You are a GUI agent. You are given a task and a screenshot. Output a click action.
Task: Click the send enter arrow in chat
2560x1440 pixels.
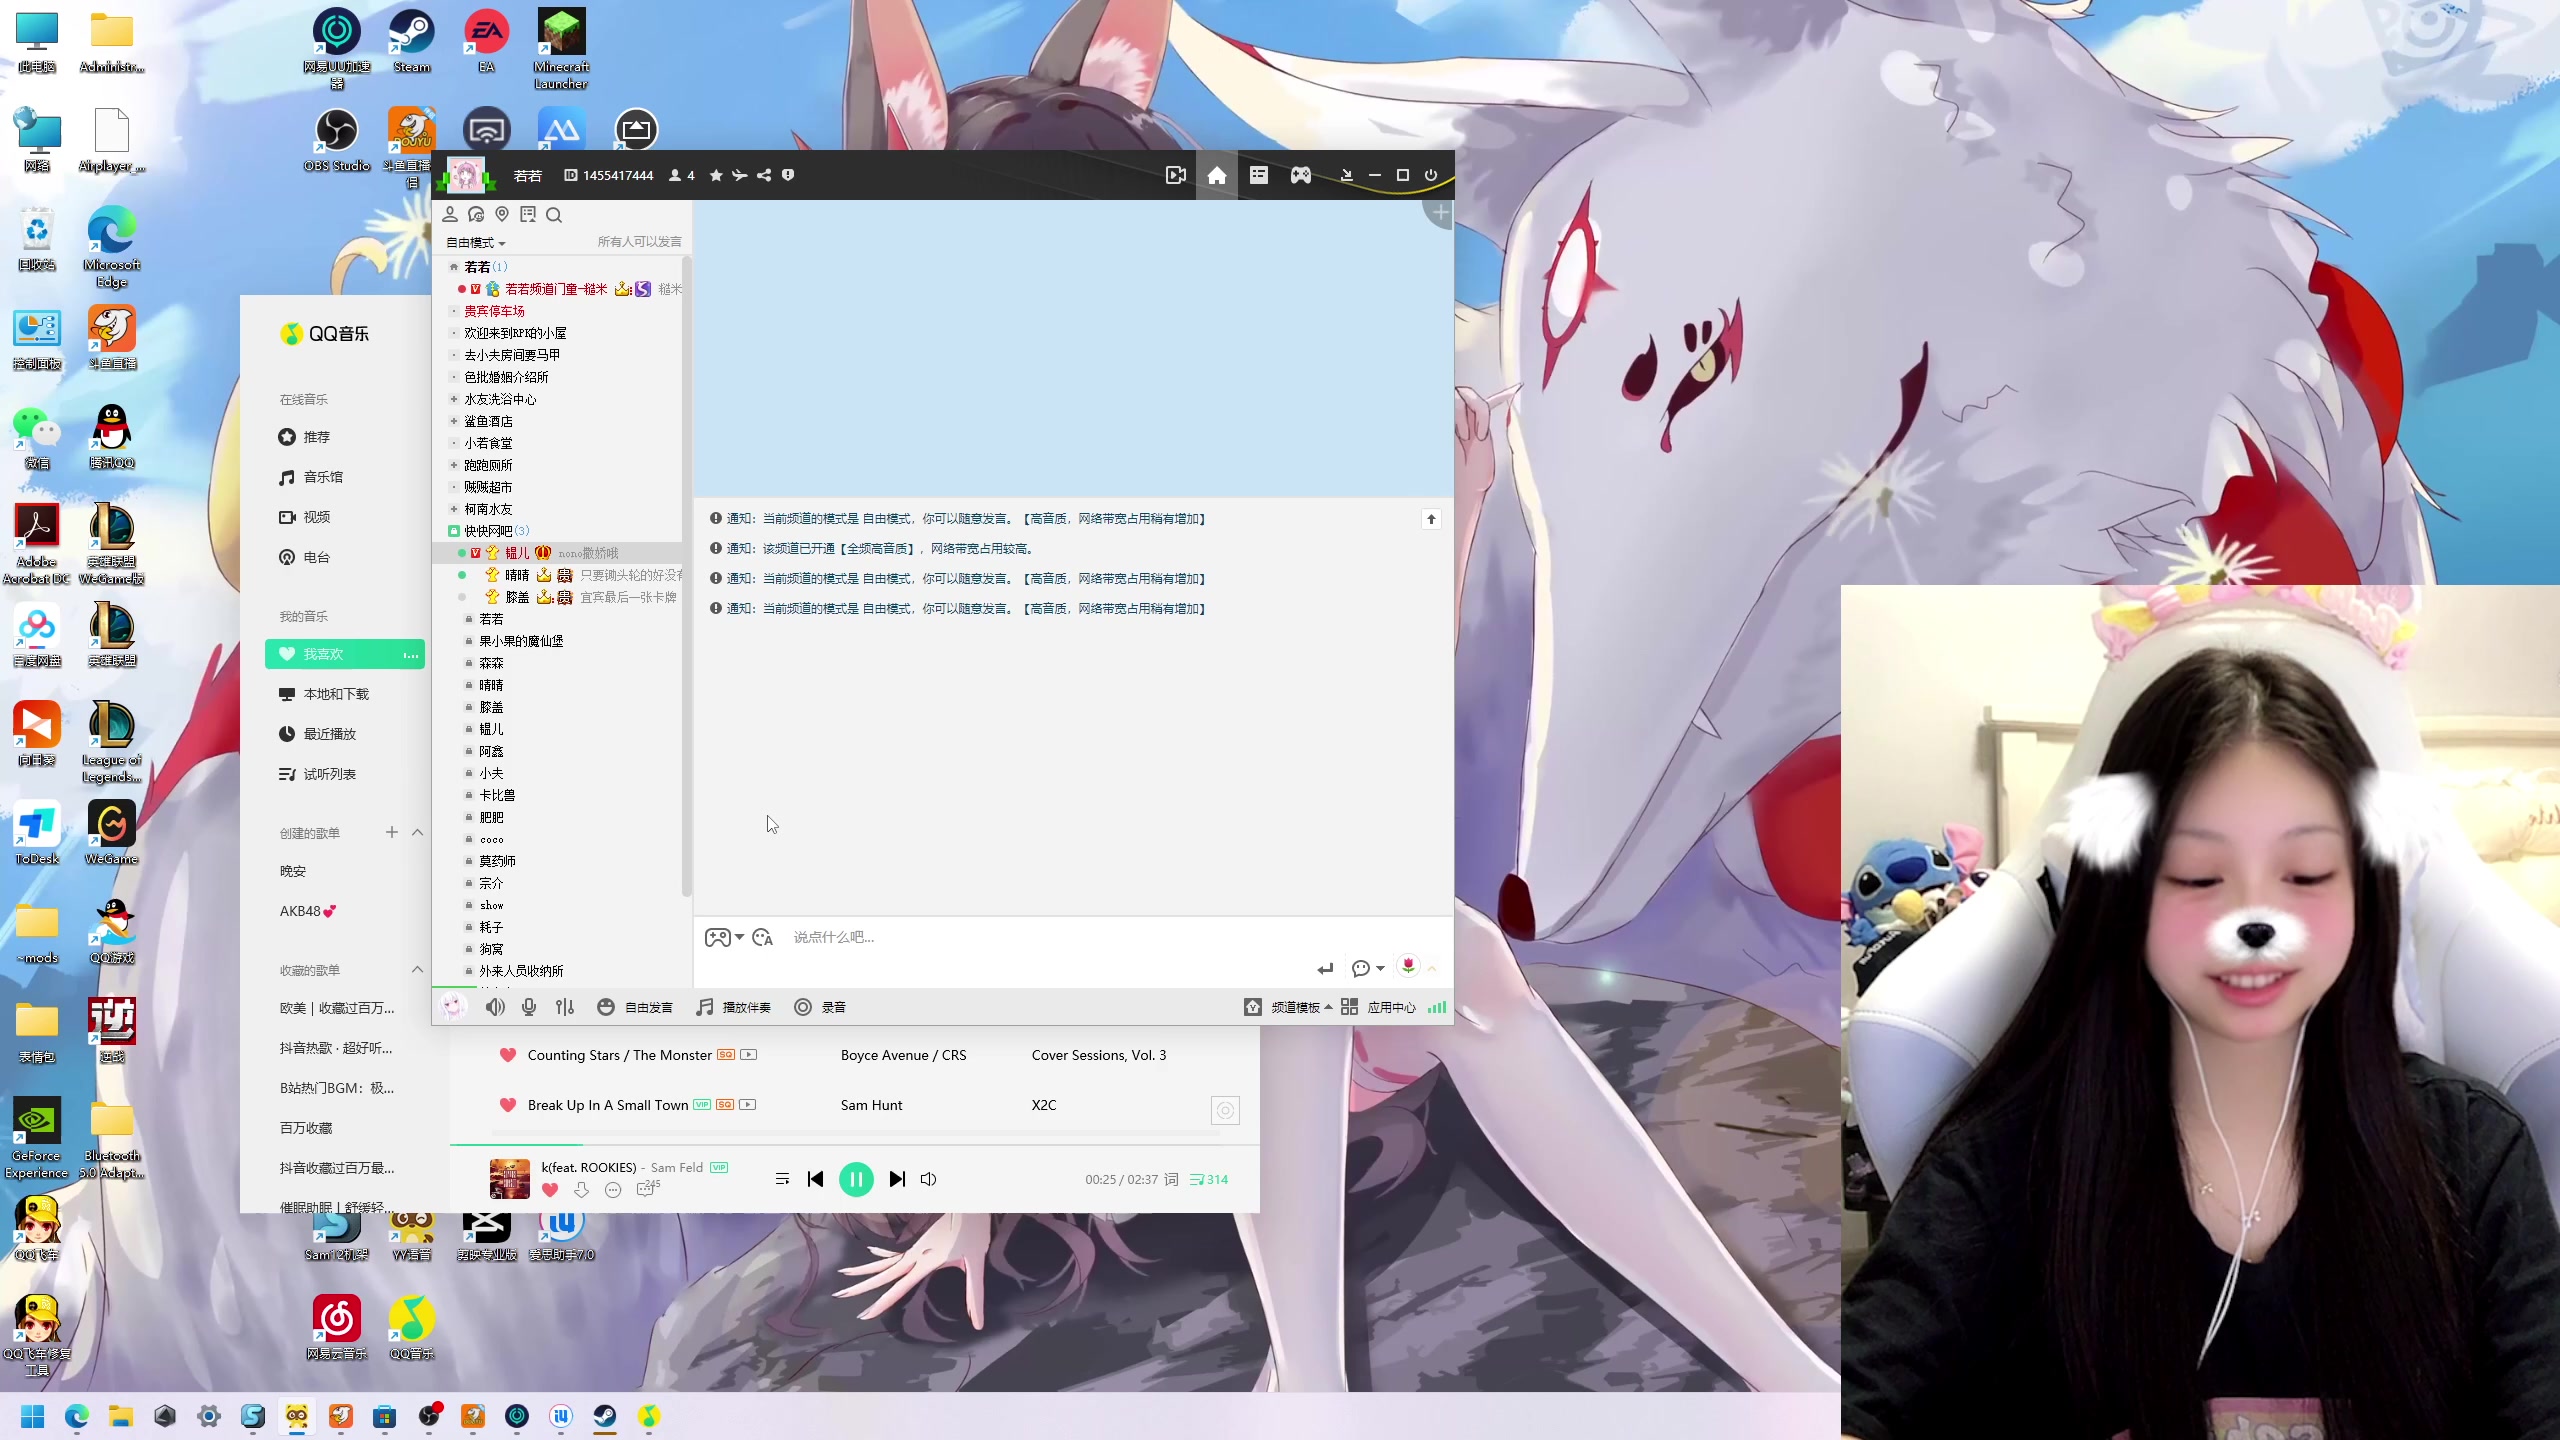(x=1325, y=968)
